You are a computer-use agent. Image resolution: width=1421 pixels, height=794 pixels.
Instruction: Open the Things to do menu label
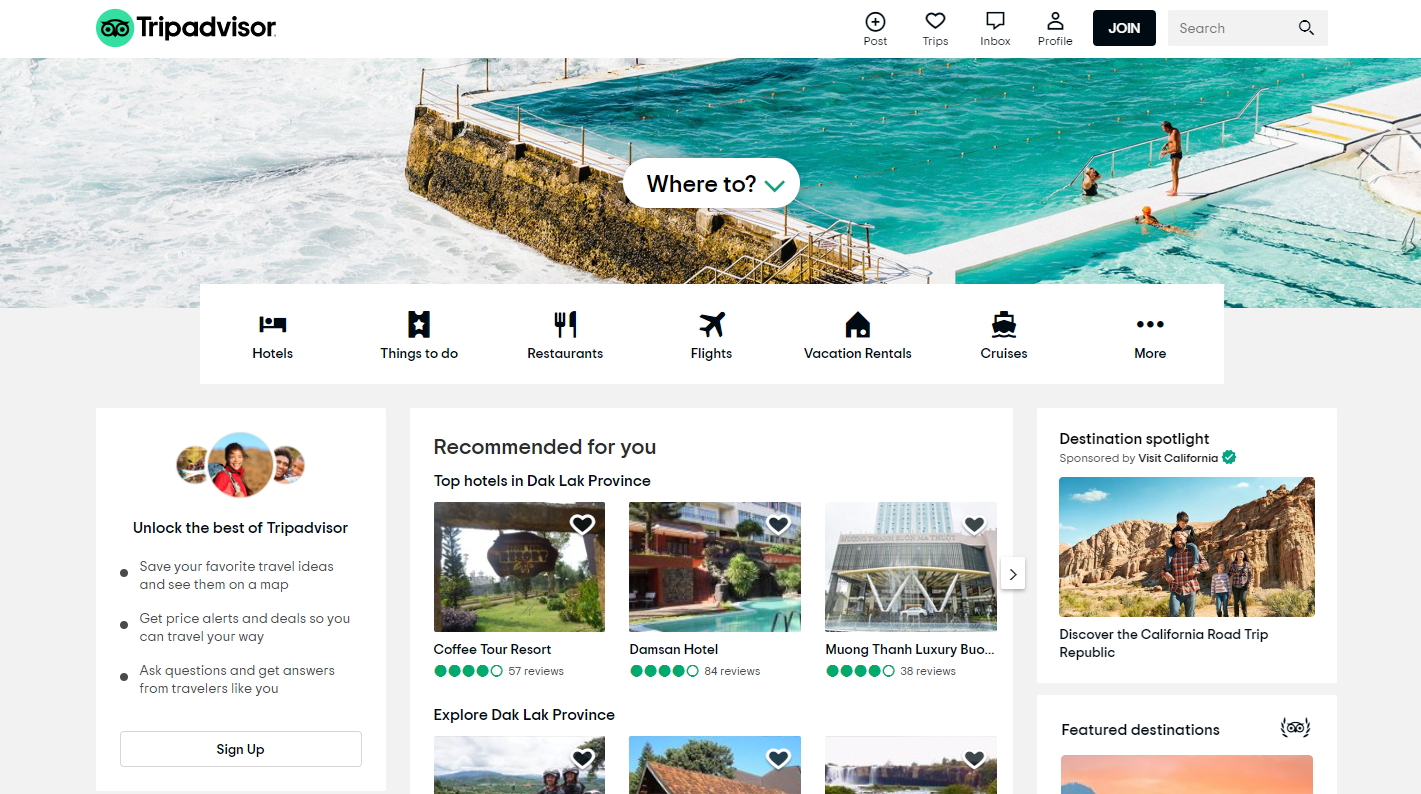(419, 353)
